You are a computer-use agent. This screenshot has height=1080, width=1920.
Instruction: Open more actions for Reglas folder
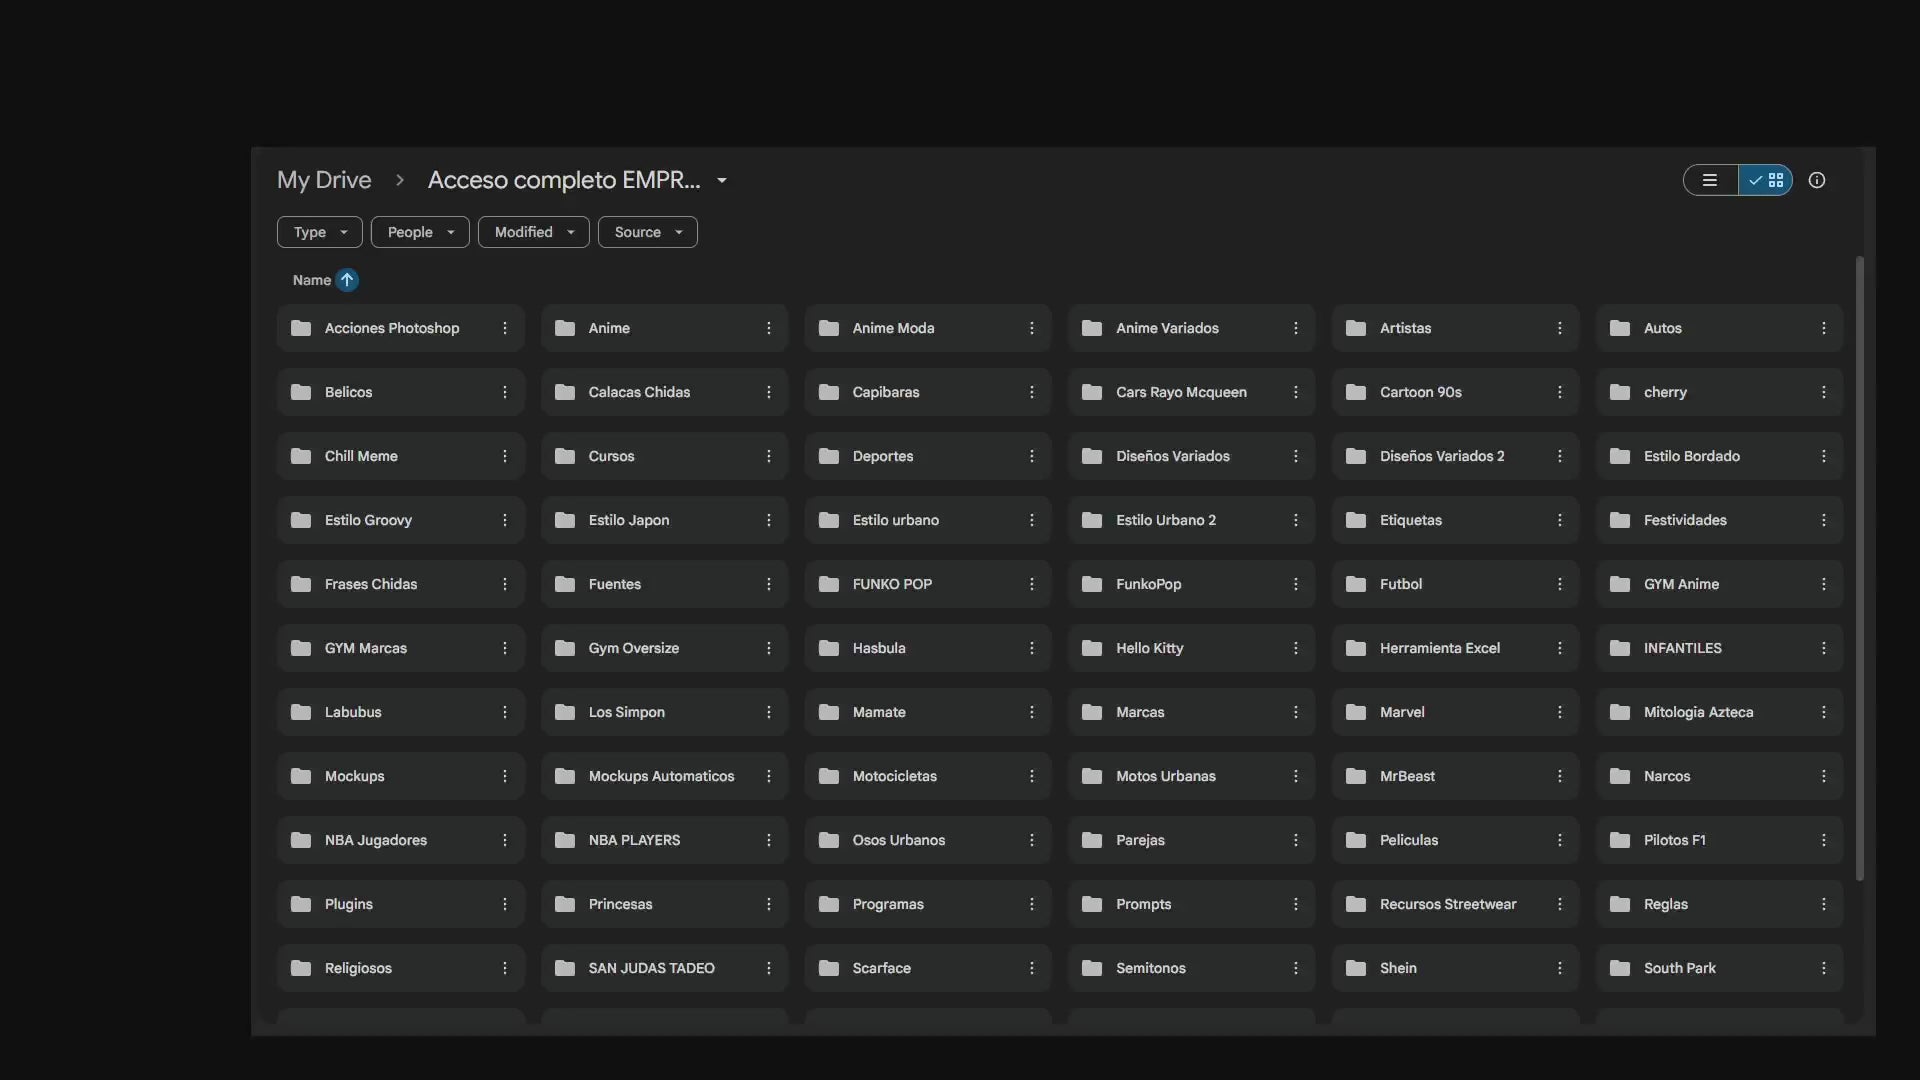click(x=1824, y=904)
